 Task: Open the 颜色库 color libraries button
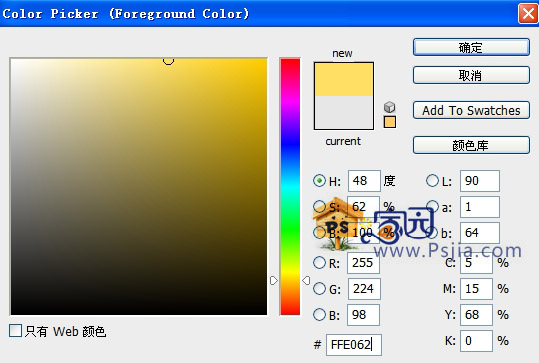[x=471, y=145]
